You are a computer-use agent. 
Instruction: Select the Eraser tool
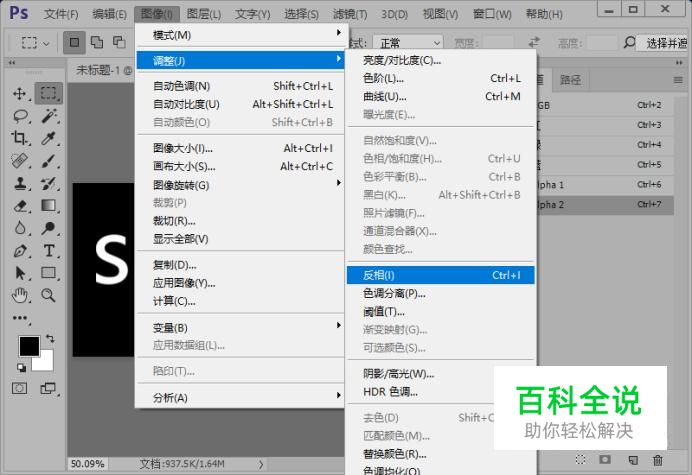point(20,206)
